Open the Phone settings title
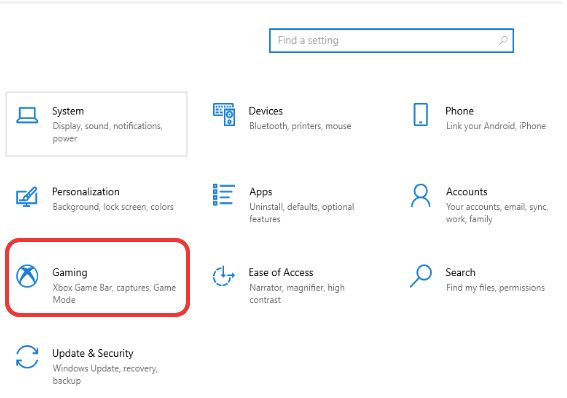The image size is (567, 398). point(459,111)
